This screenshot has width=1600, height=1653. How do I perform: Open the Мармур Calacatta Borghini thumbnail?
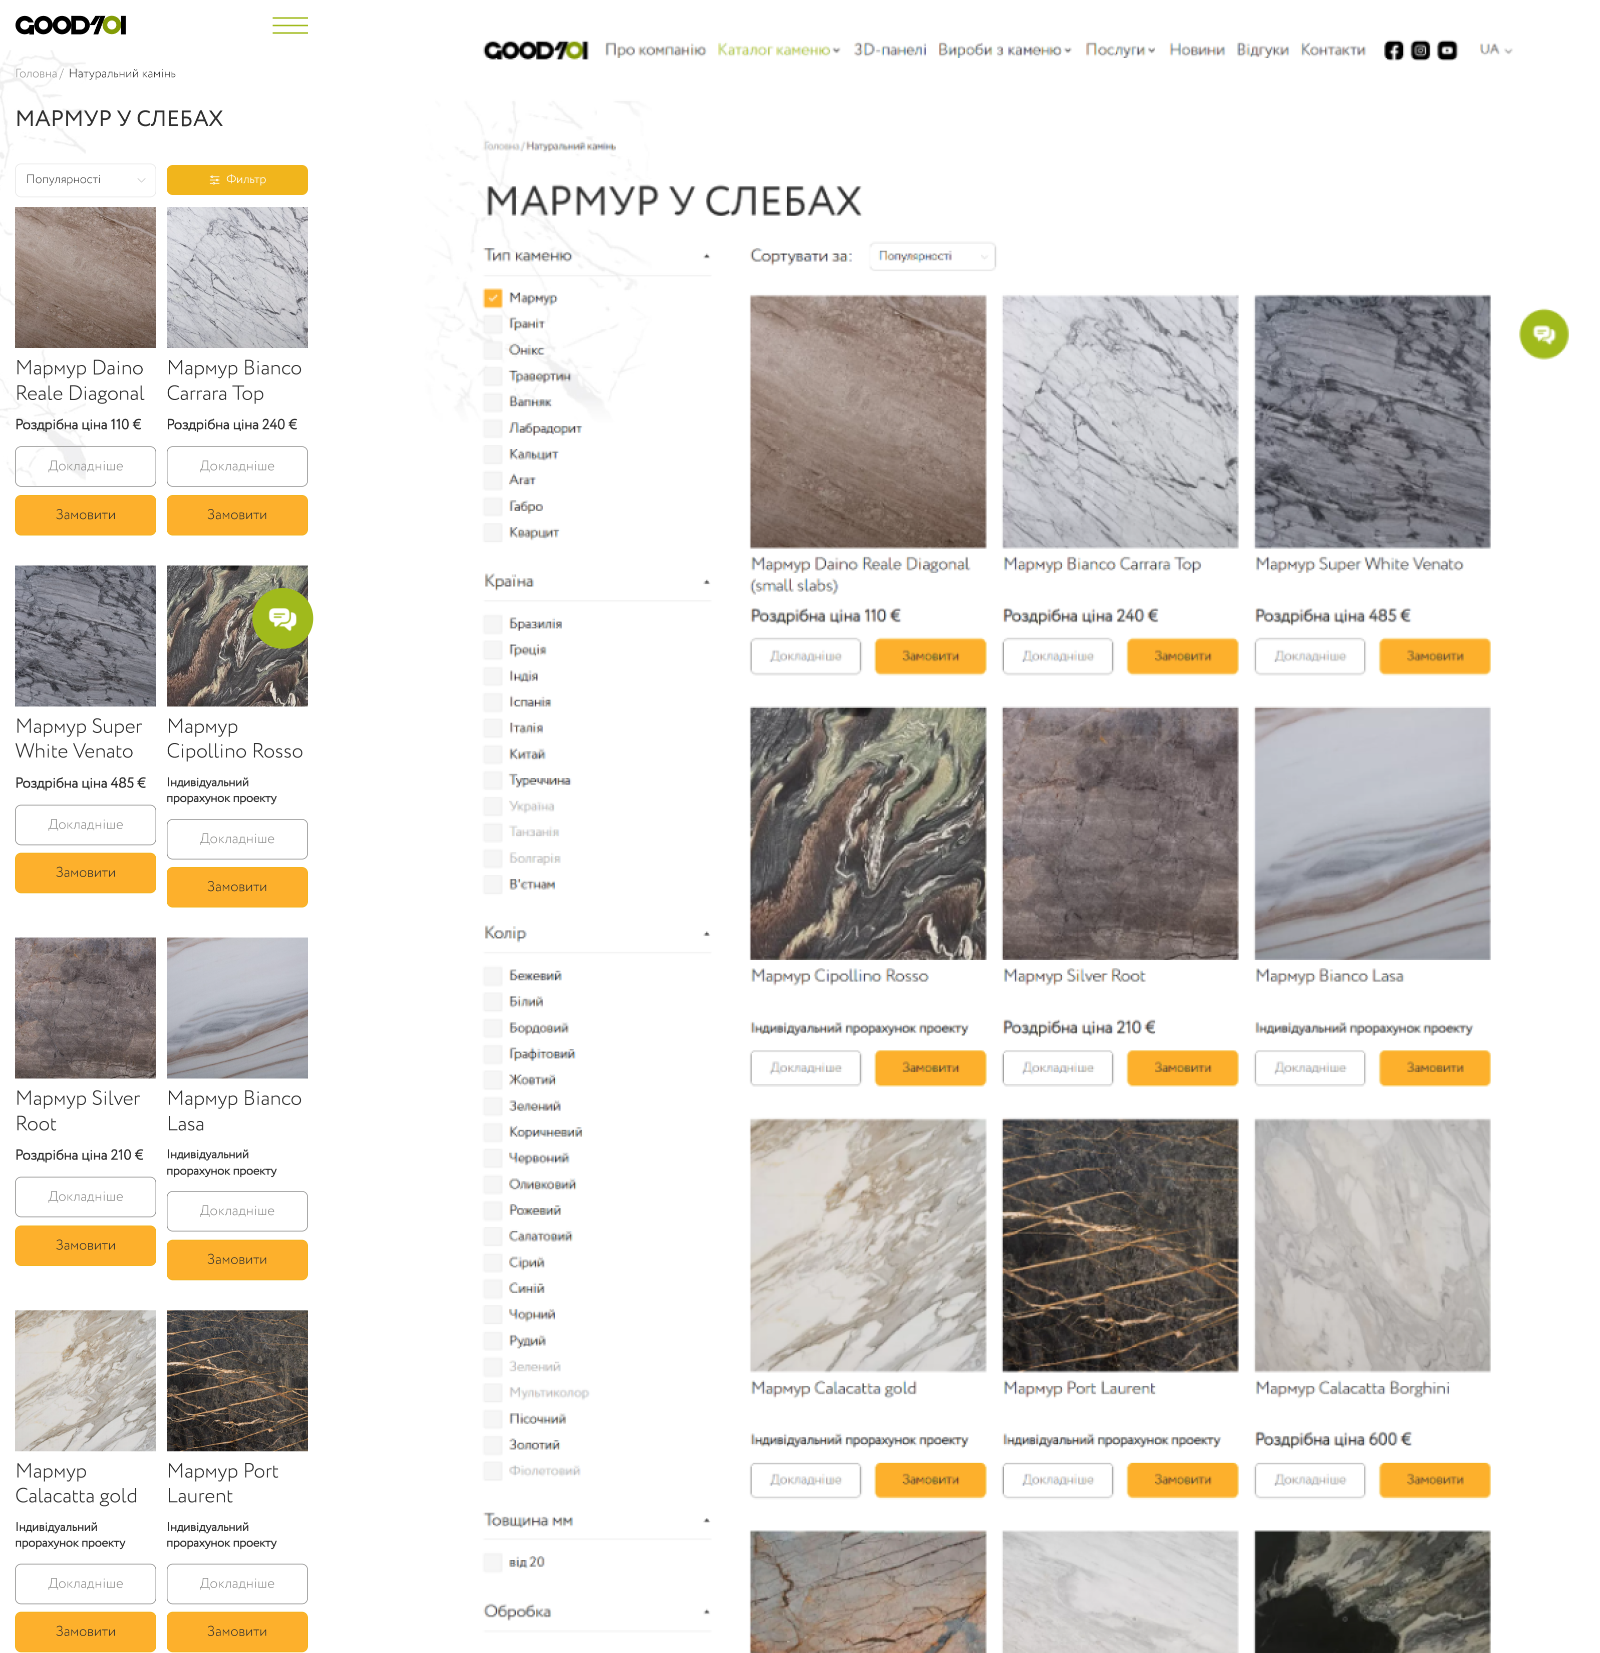pyautogui.click(x=1372, y=1245)
